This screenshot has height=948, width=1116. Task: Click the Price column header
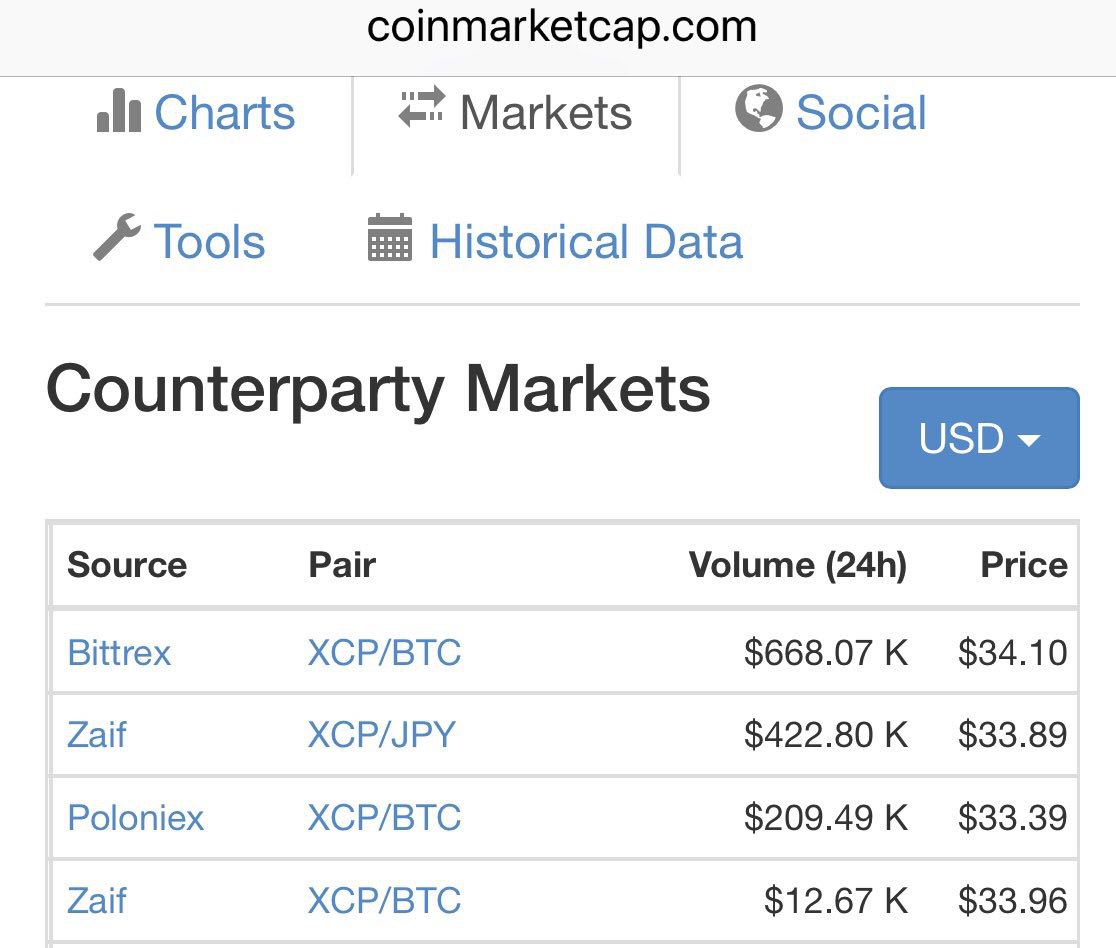click(x=1024, y=565)
